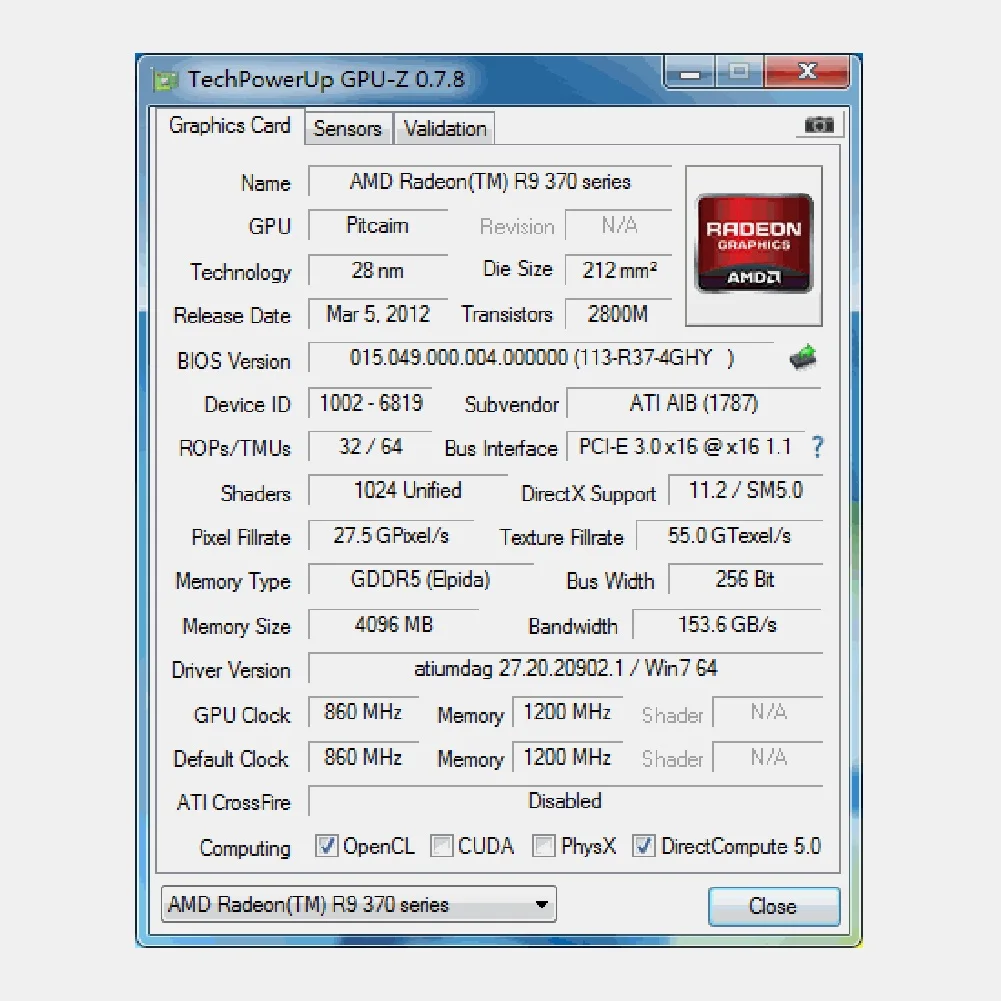Click the GPU Clock value 860 MHz
The height and width of the screenshot is (1001, 1001).
[x=363, y=712]
